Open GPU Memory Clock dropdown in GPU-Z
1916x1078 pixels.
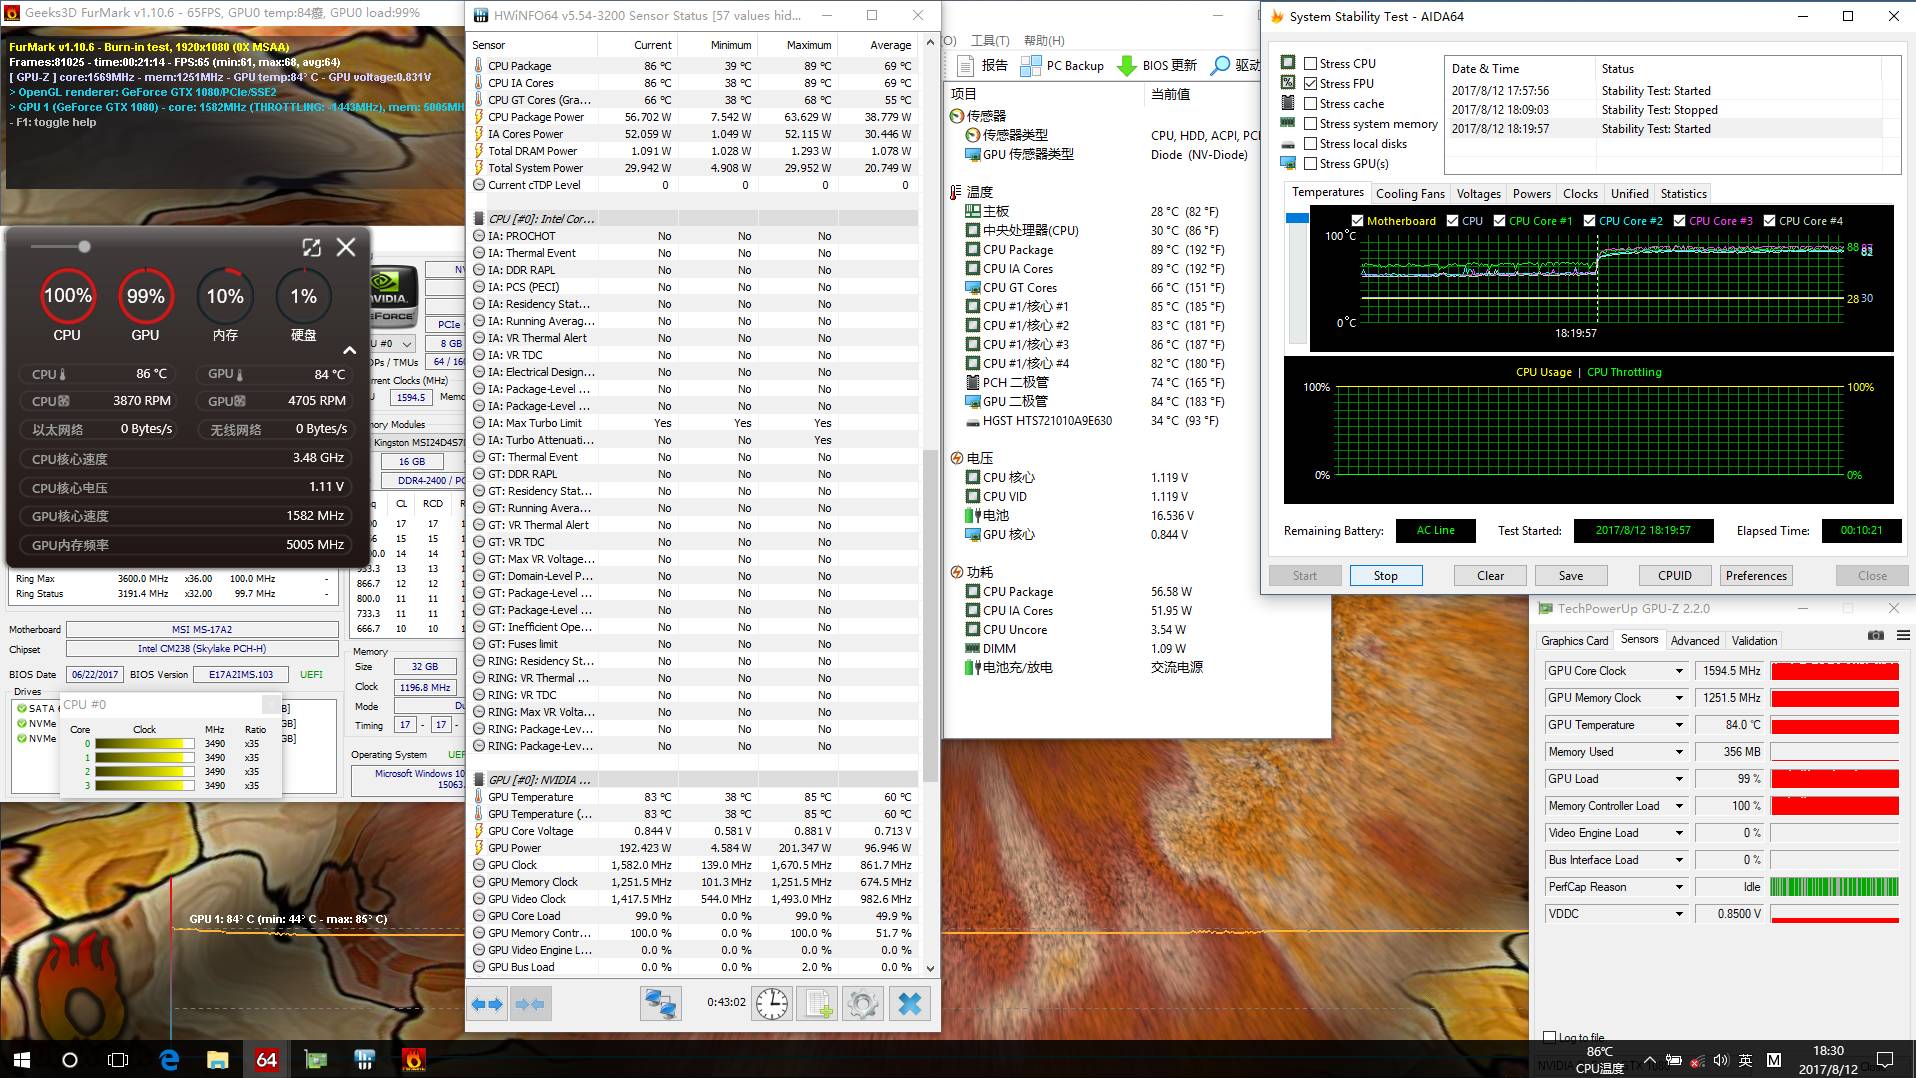pos(1678,698)
